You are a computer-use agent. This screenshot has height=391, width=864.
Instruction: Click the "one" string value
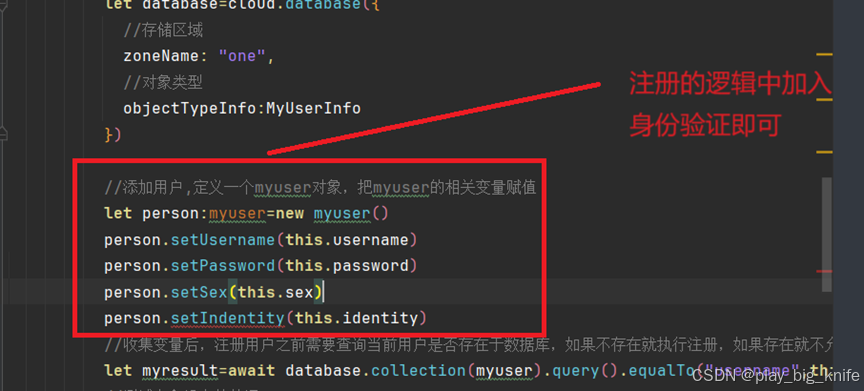242,56
